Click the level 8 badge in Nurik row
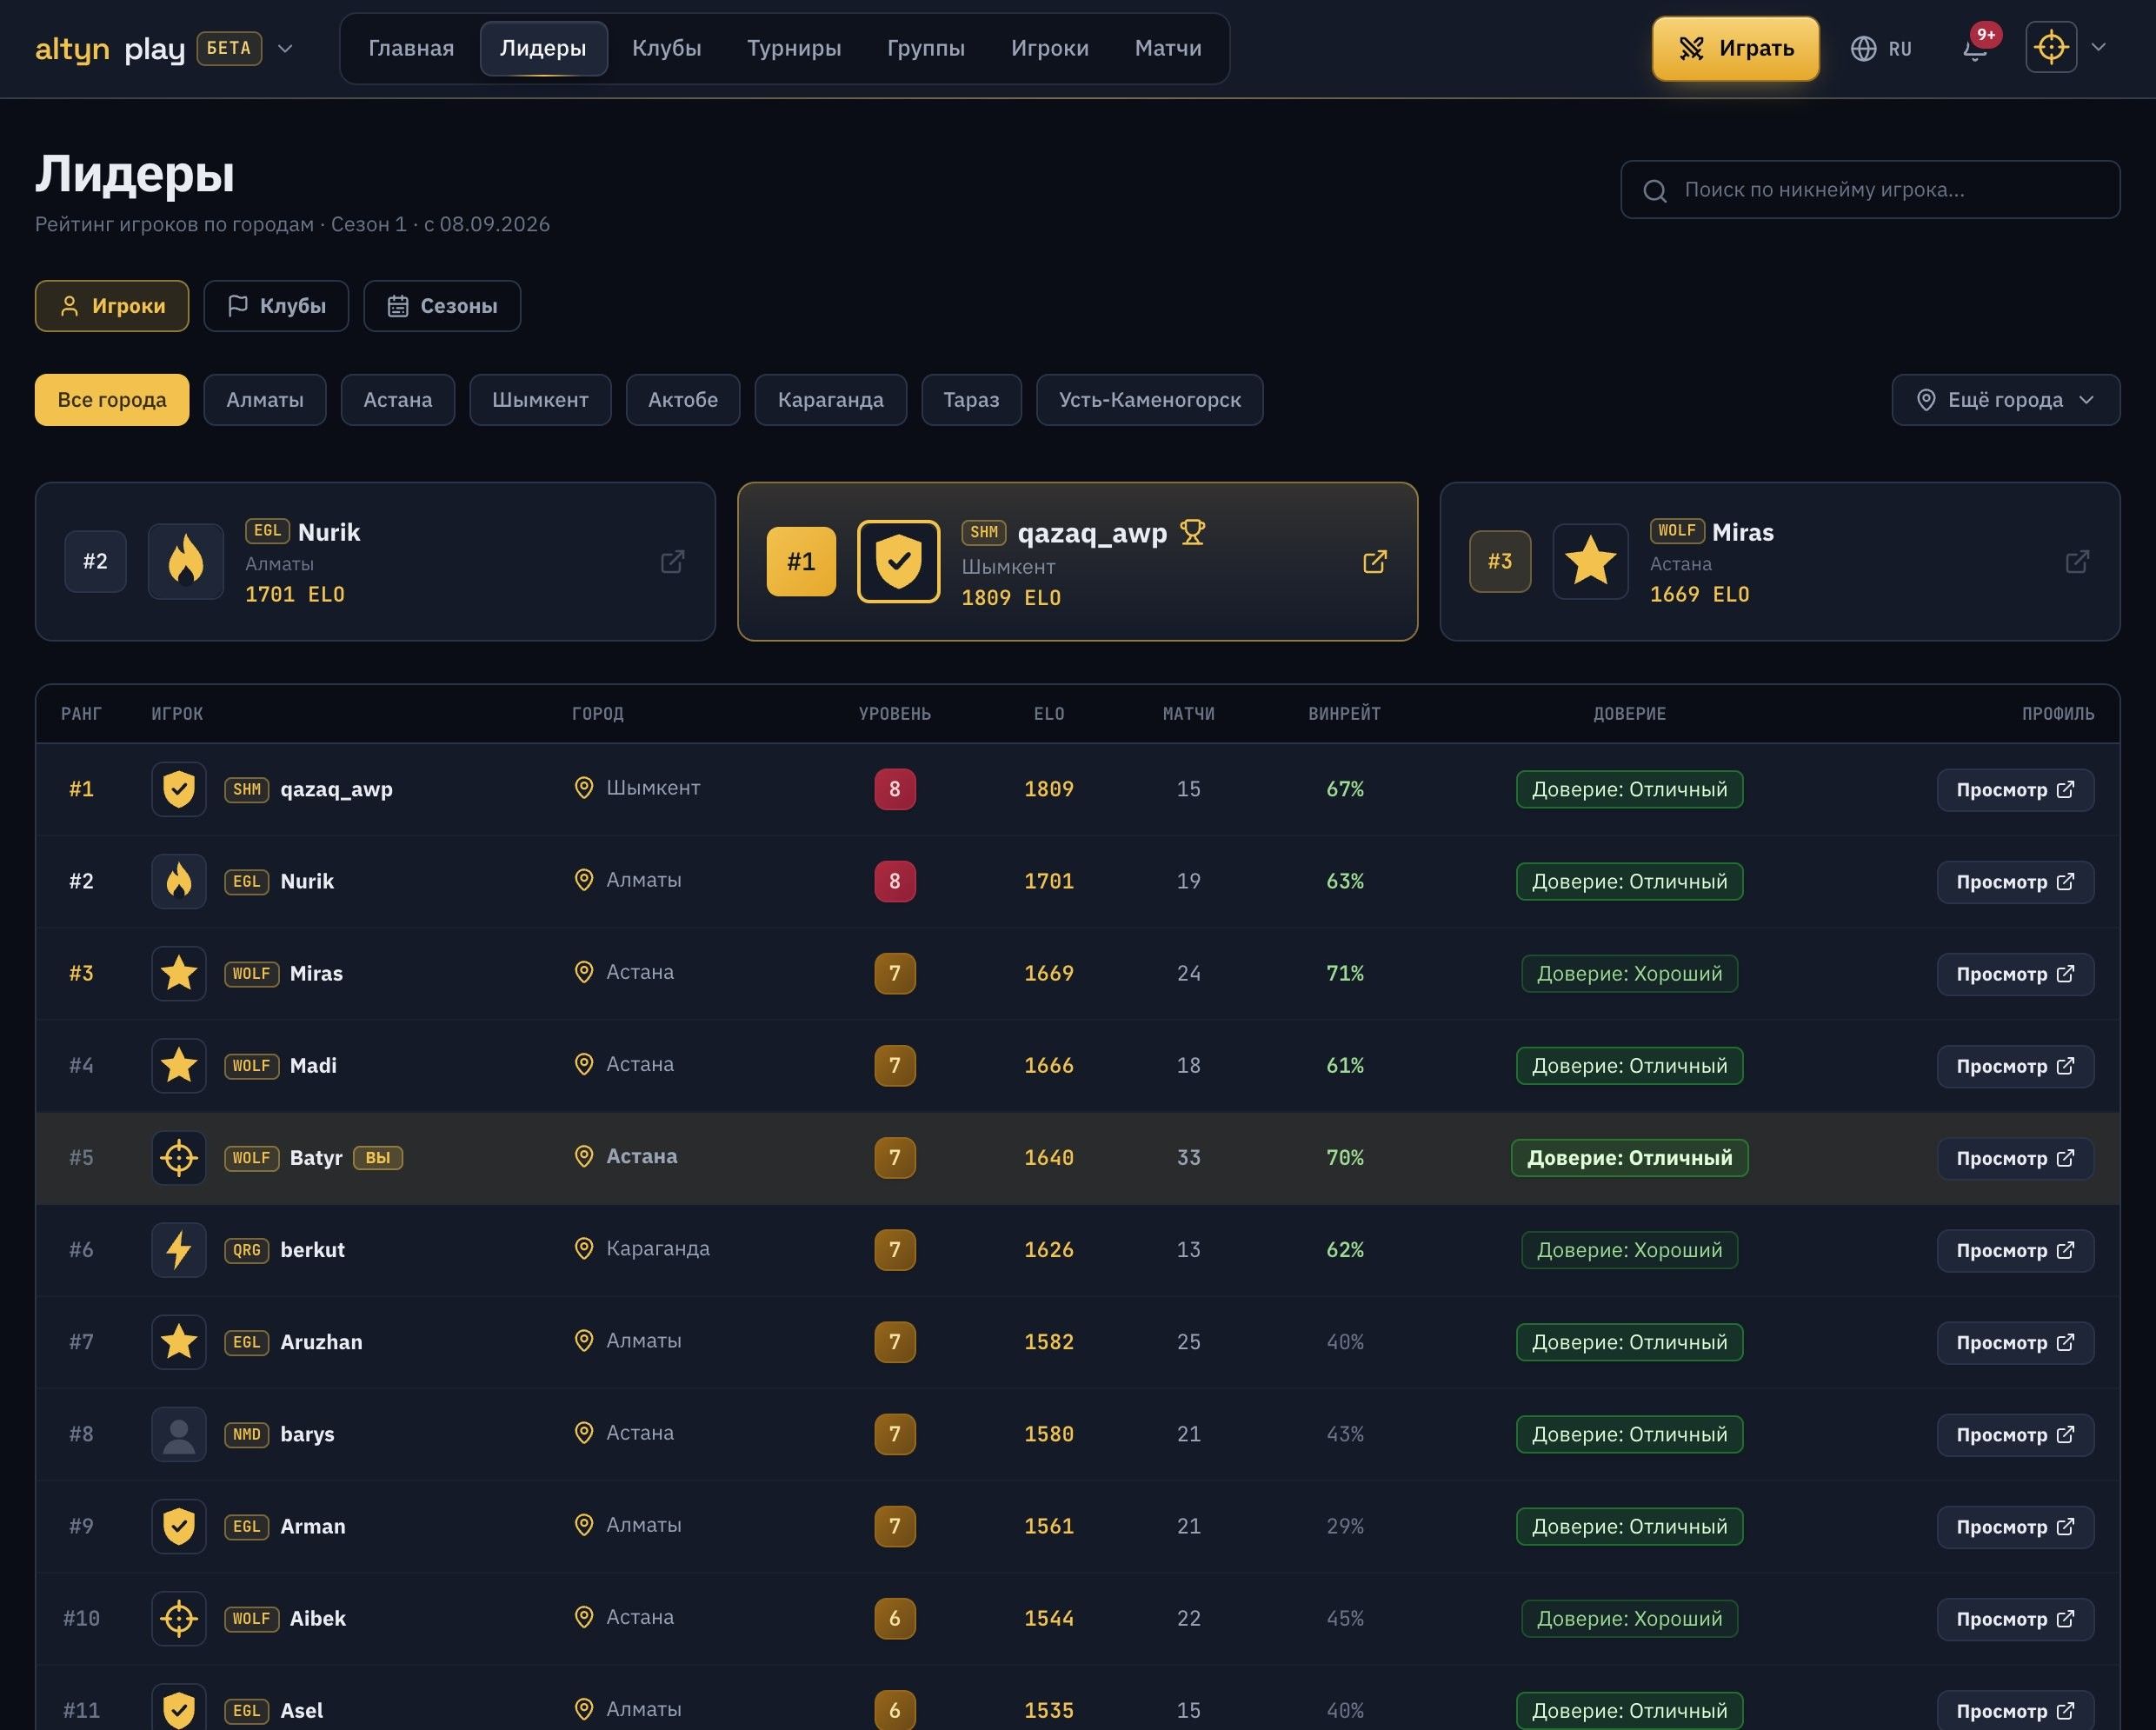2156x1730 pixels. tap(894, 881)
